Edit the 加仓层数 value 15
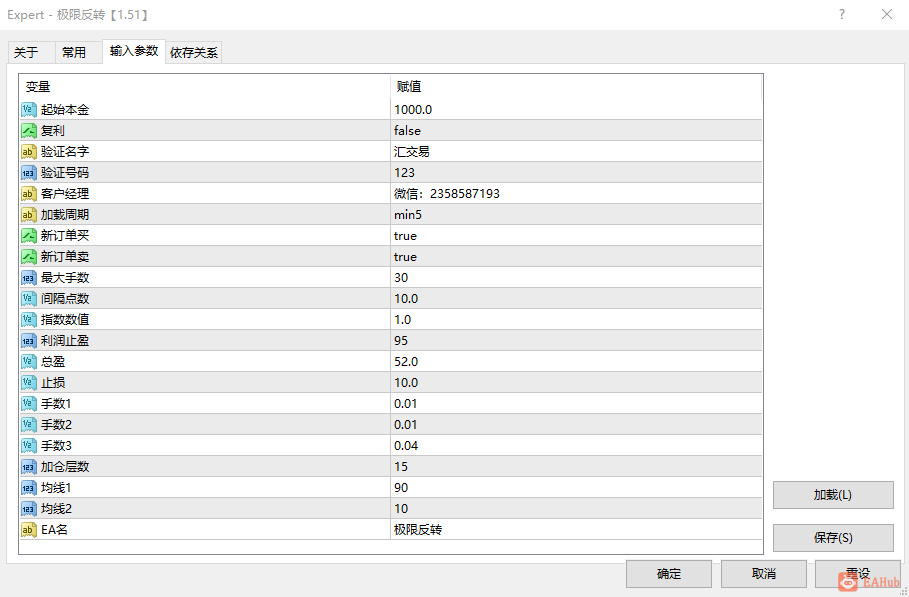 click(576, 467)
